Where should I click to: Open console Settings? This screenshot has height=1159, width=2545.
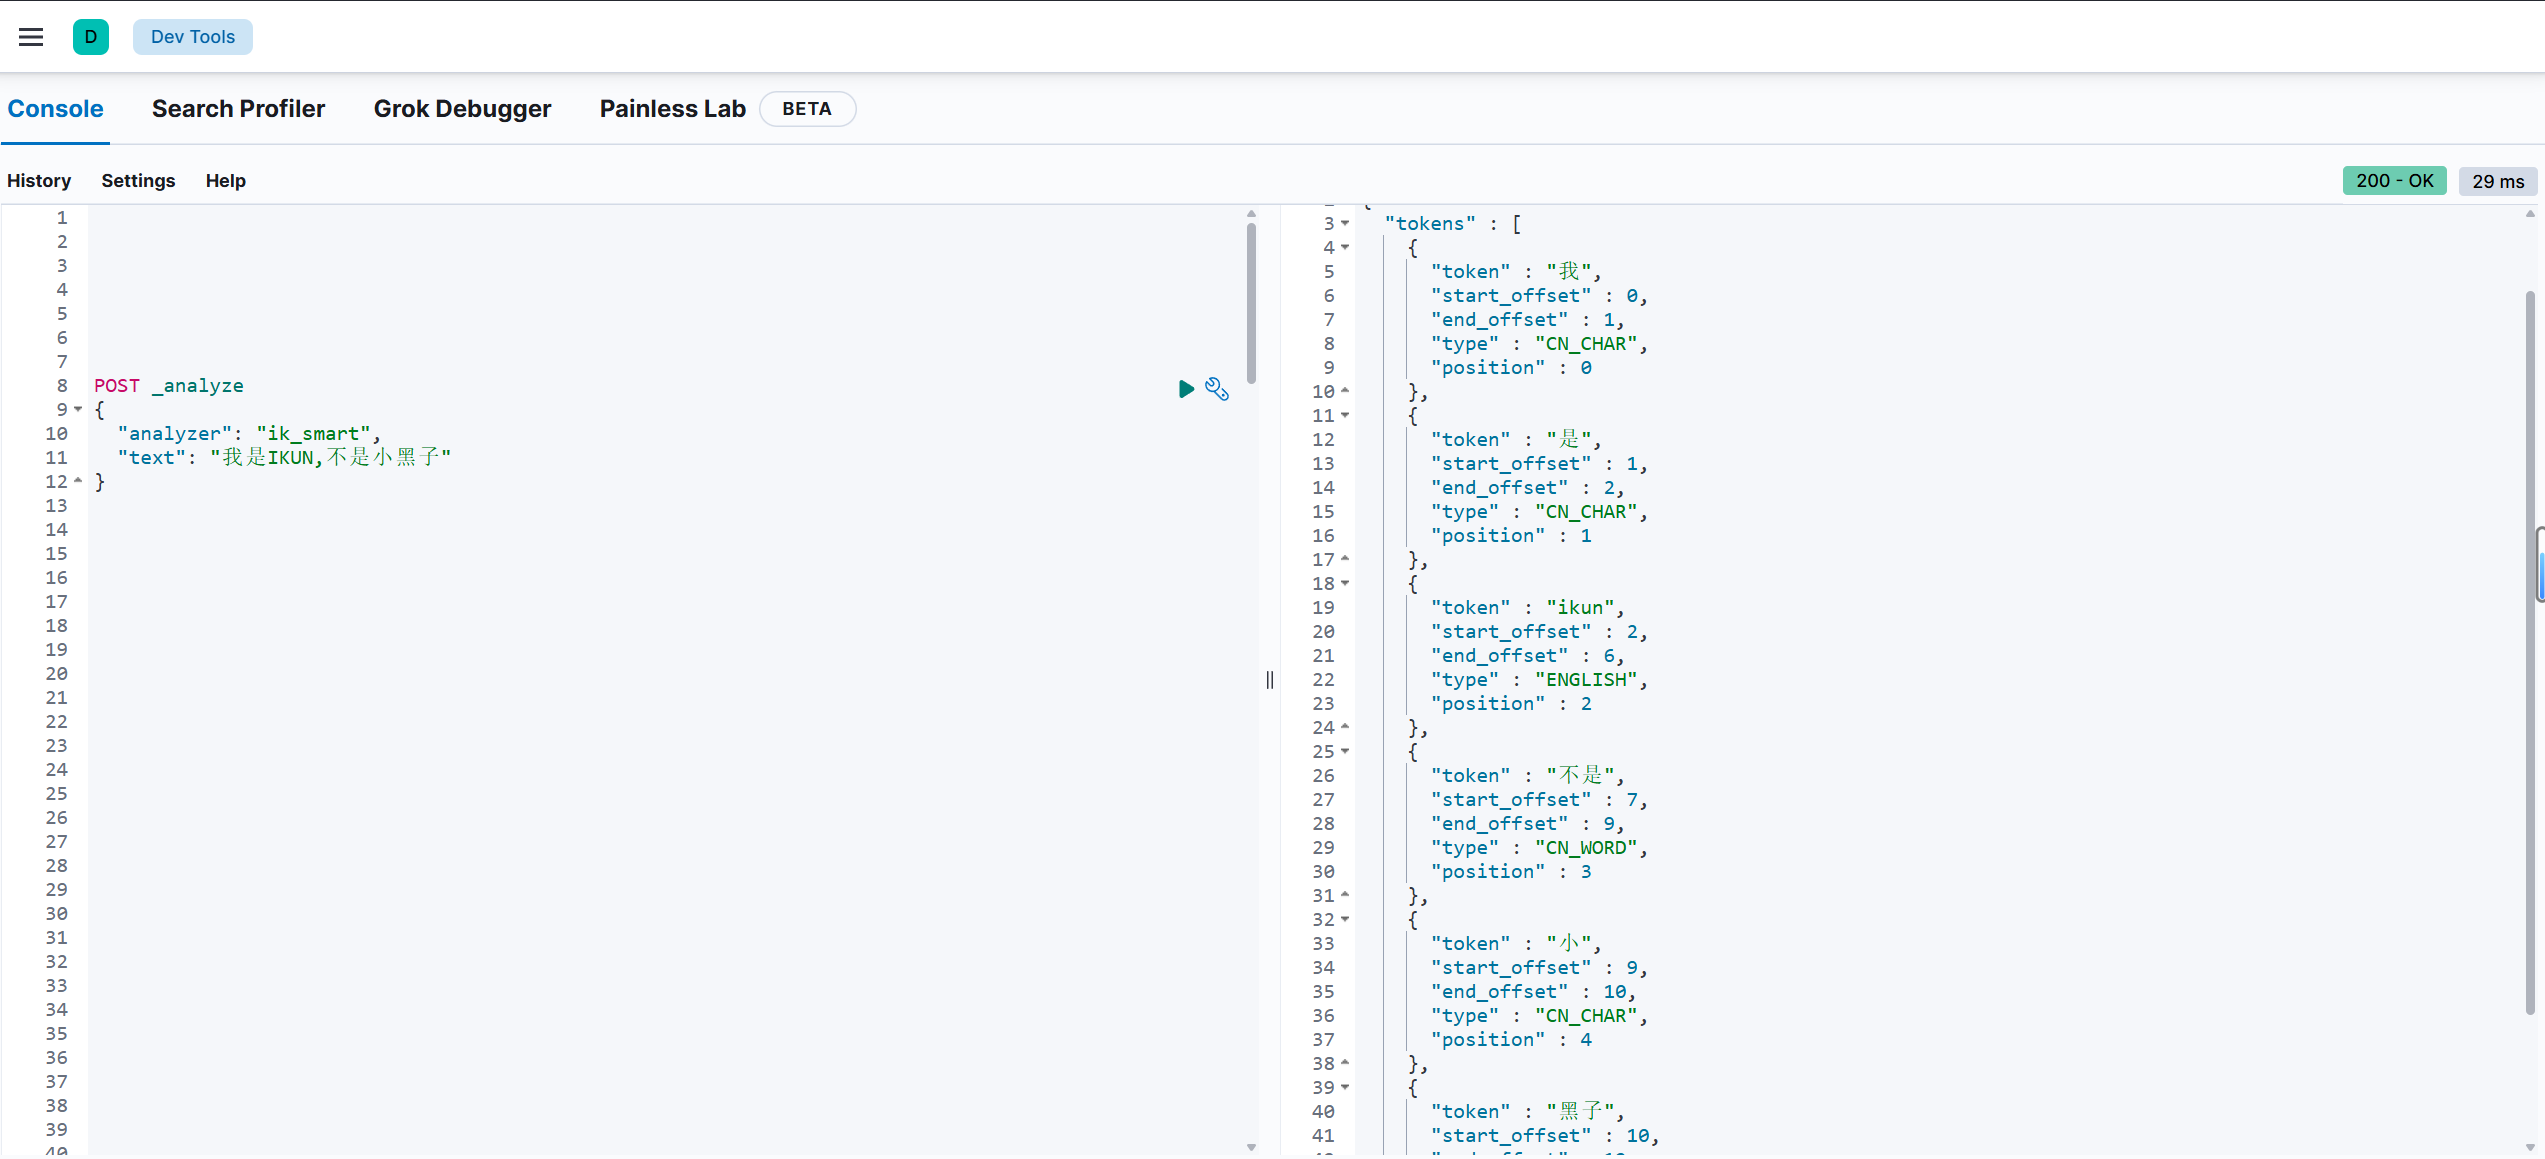point(138,181)
